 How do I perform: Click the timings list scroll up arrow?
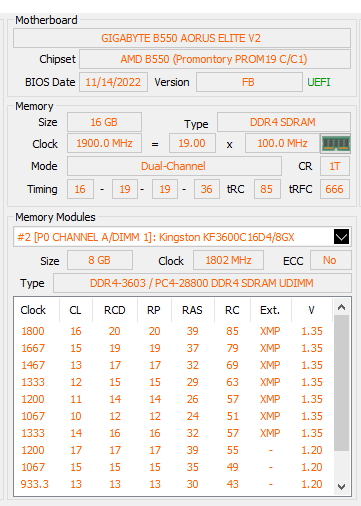click(x=341, y=307)
